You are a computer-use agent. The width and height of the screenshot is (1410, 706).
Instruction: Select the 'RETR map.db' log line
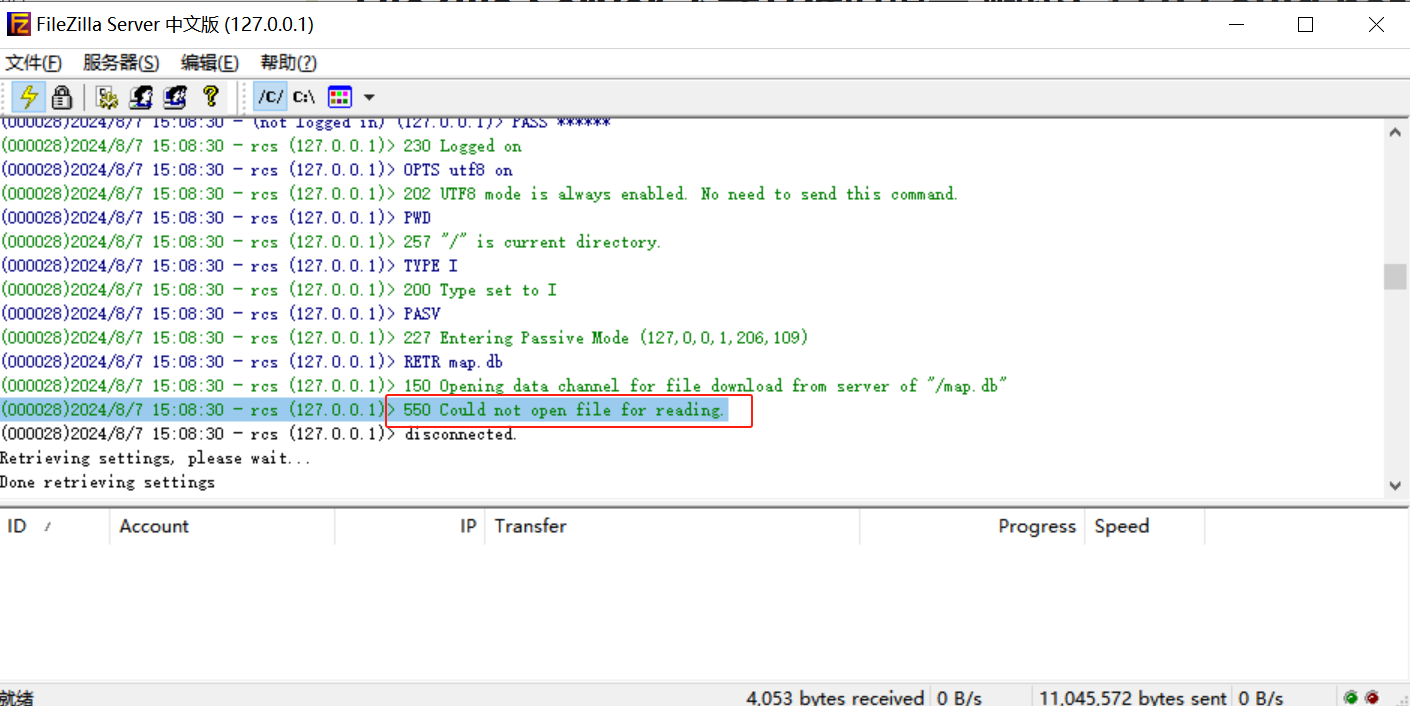point(252,362)
